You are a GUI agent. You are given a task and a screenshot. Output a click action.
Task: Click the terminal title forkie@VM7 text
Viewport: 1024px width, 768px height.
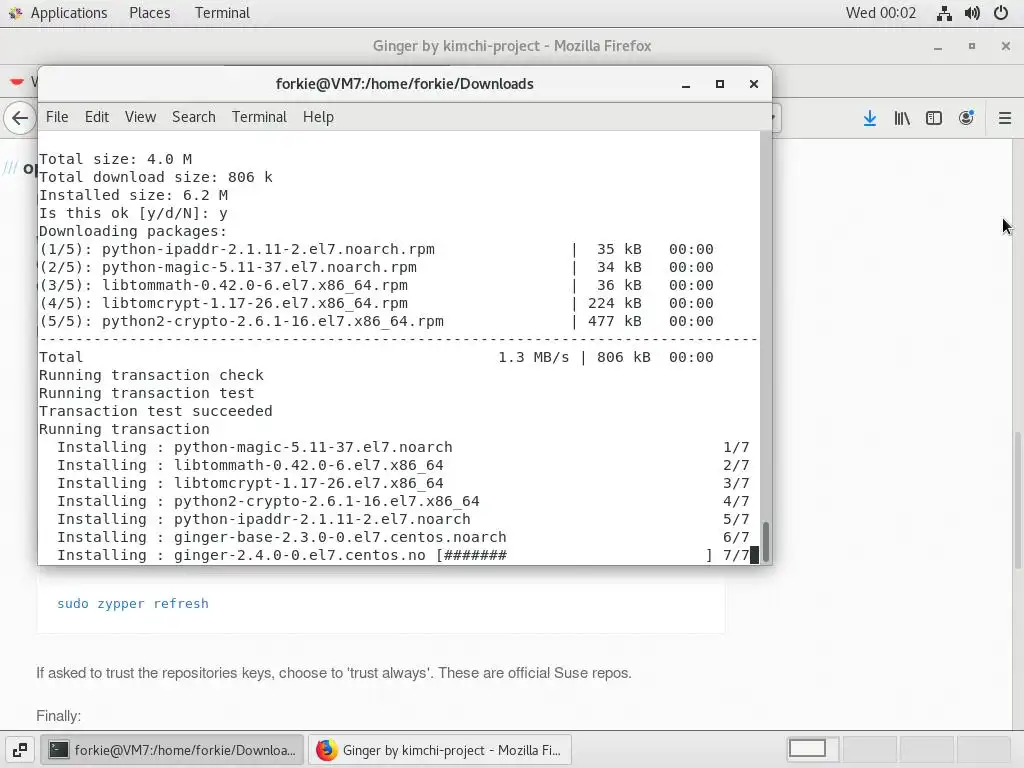(x=404, y=84)
